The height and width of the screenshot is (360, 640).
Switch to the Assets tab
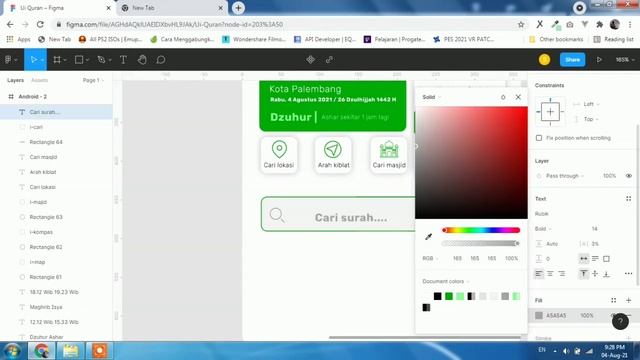40,80
